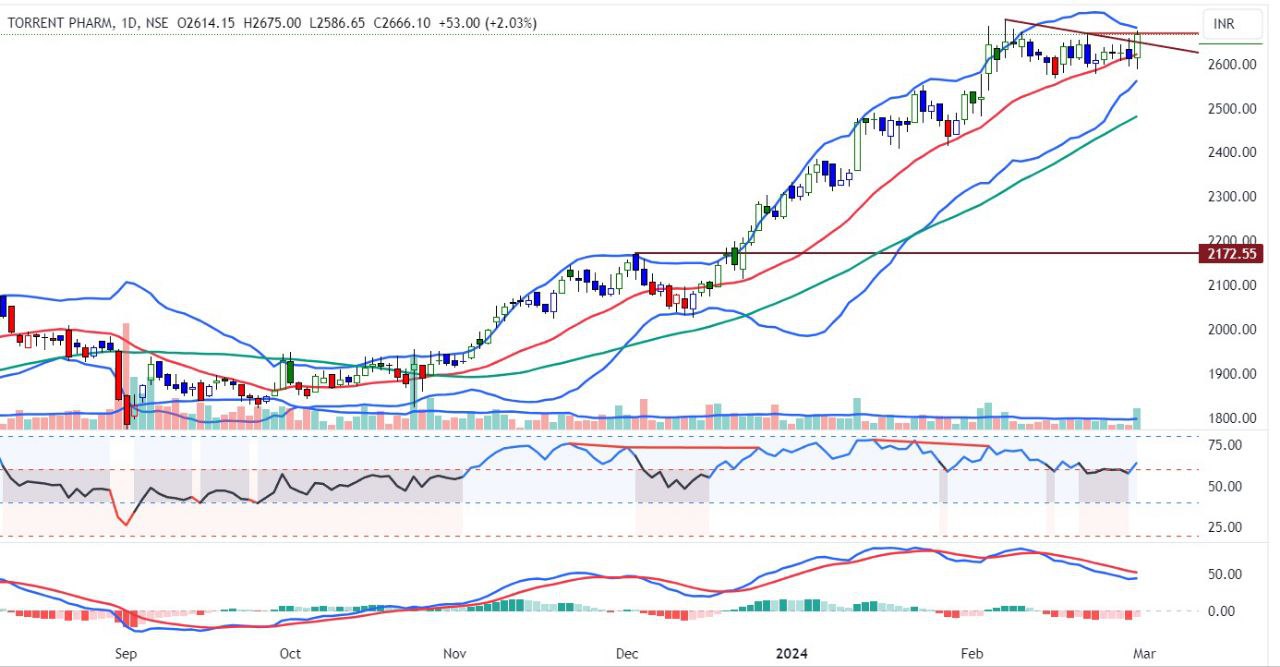Click the TORRENT PHARM symbol title
1280x667 pixels.
[60, 22]
